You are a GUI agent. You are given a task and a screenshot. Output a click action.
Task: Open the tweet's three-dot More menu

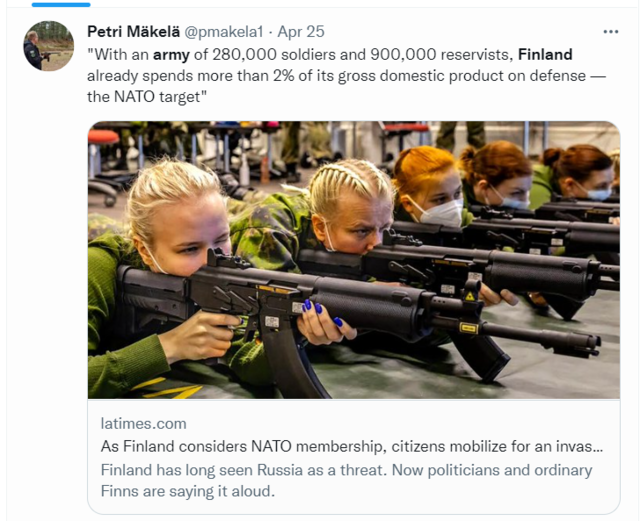coord(610,32)
